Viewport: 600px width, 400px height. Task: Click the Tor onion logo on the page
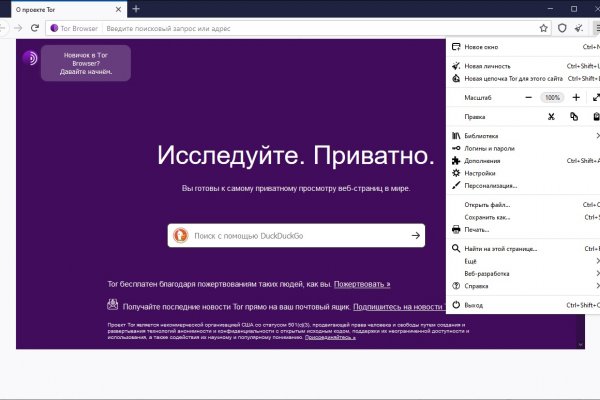pos(31,58)
